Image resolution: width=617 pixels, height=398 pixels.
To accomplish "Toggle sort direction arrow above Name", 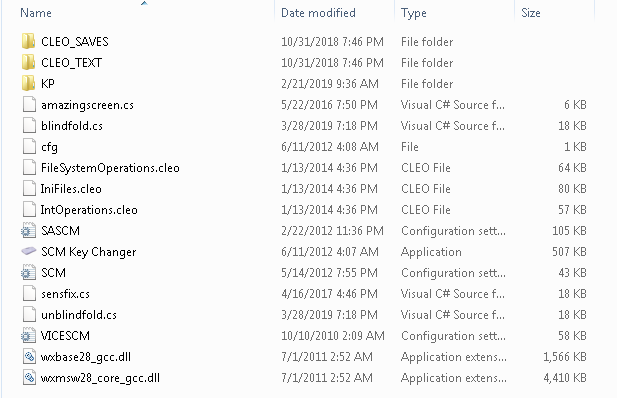I will click(x=144, y=3).
